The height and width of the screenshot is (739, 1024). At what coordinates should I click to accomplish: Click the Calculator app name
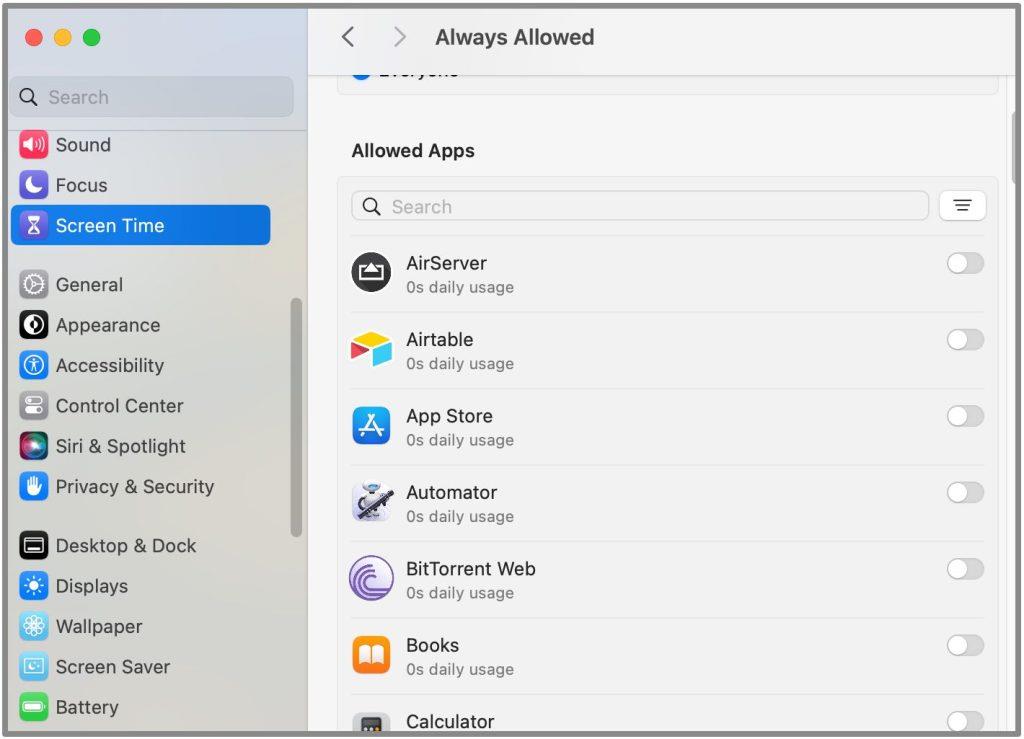tap(450, 722)
